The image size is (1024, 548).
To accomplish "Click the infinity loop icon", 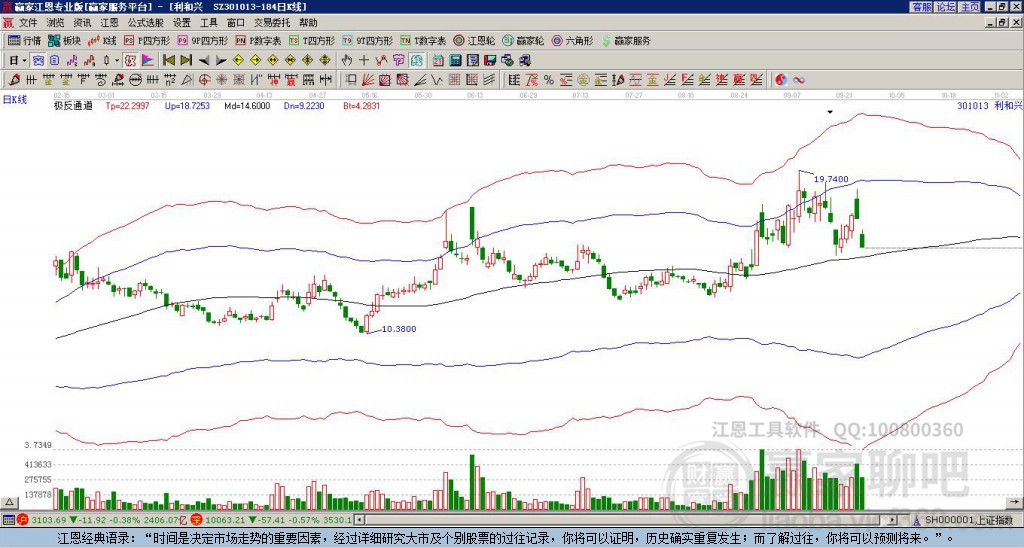I will (x=798, y=80).
